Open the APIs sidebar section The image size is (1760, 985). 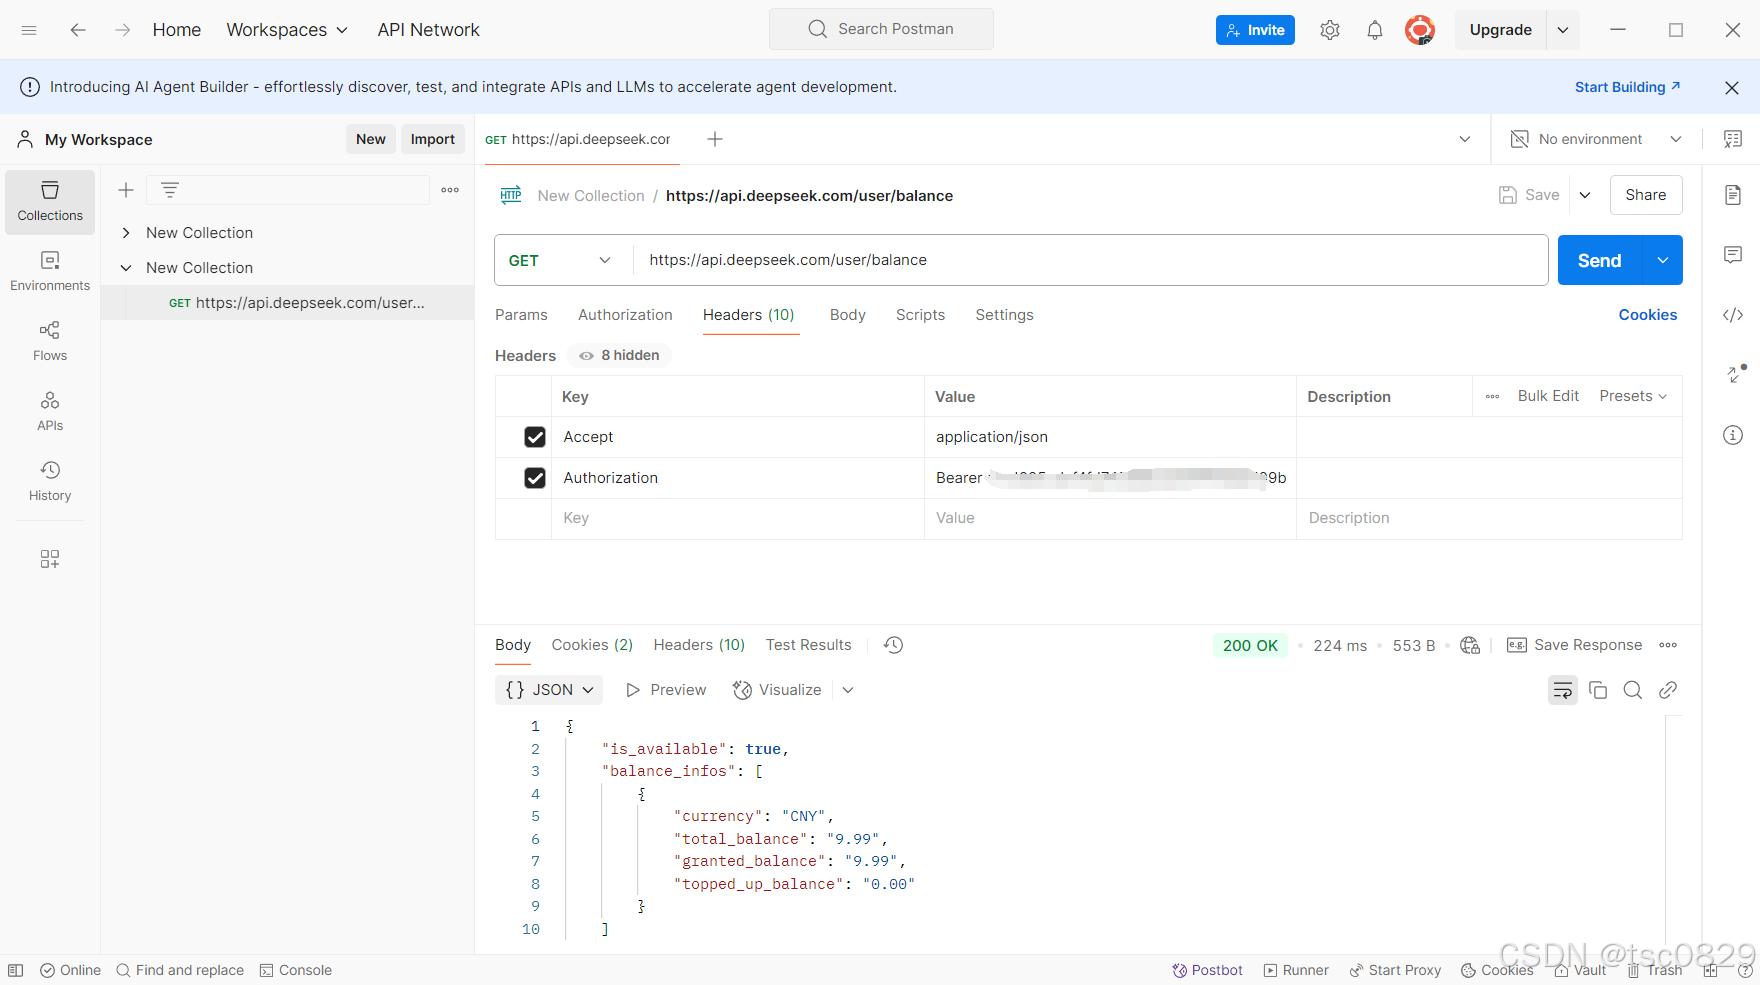point(50,412)
